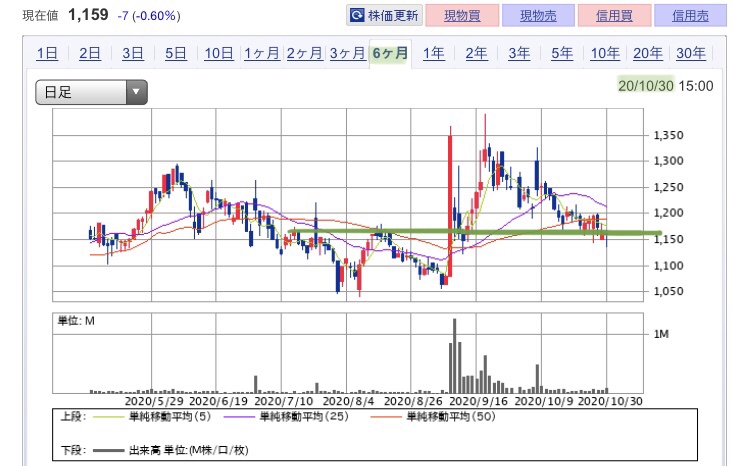This screenshot has width=733, height=466.
Task: Click the 20/10/30 15:00 timestamp
Action: tap(666, 86)
